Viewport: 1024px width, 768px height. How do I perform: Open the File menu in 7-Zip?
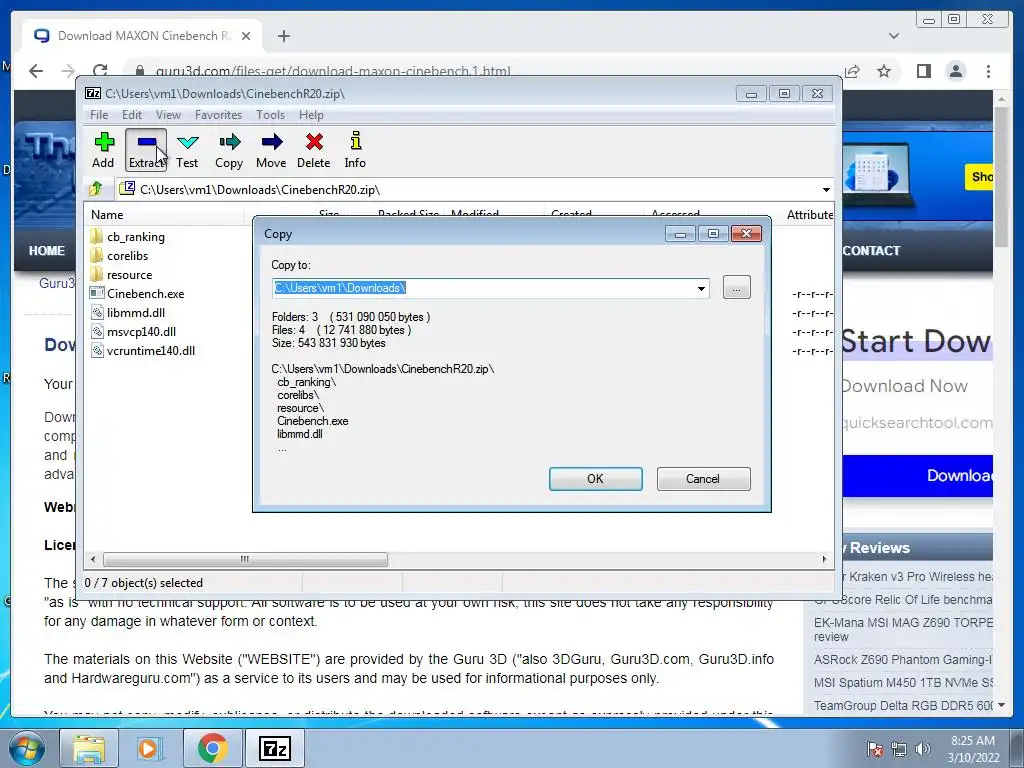(99, 115)
